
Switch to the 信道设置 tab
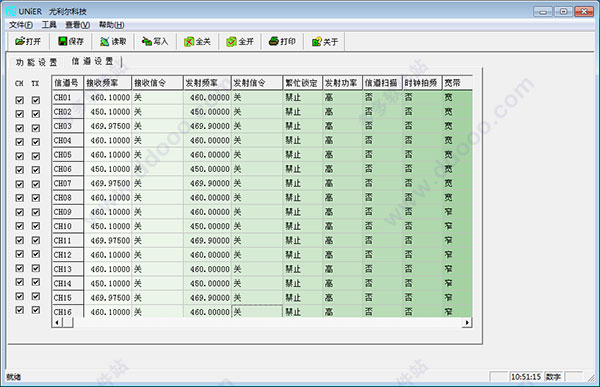(93, 61)
